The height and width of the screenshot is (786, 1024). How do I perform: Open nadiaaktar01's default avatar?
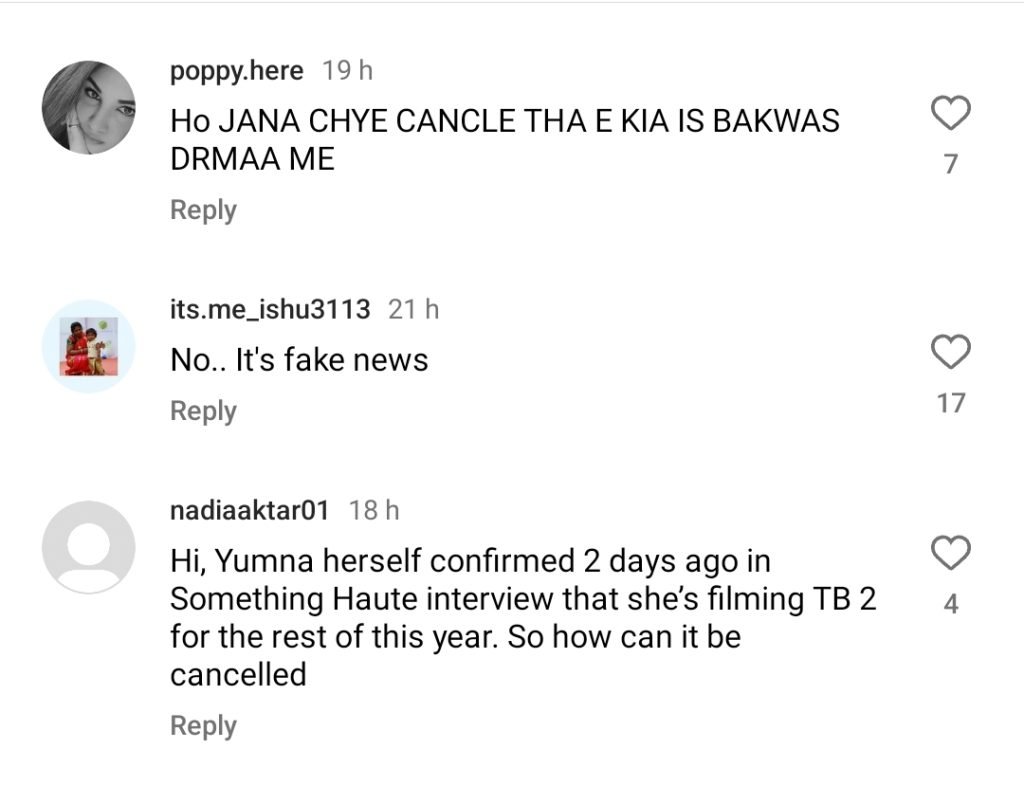[88, 547]
